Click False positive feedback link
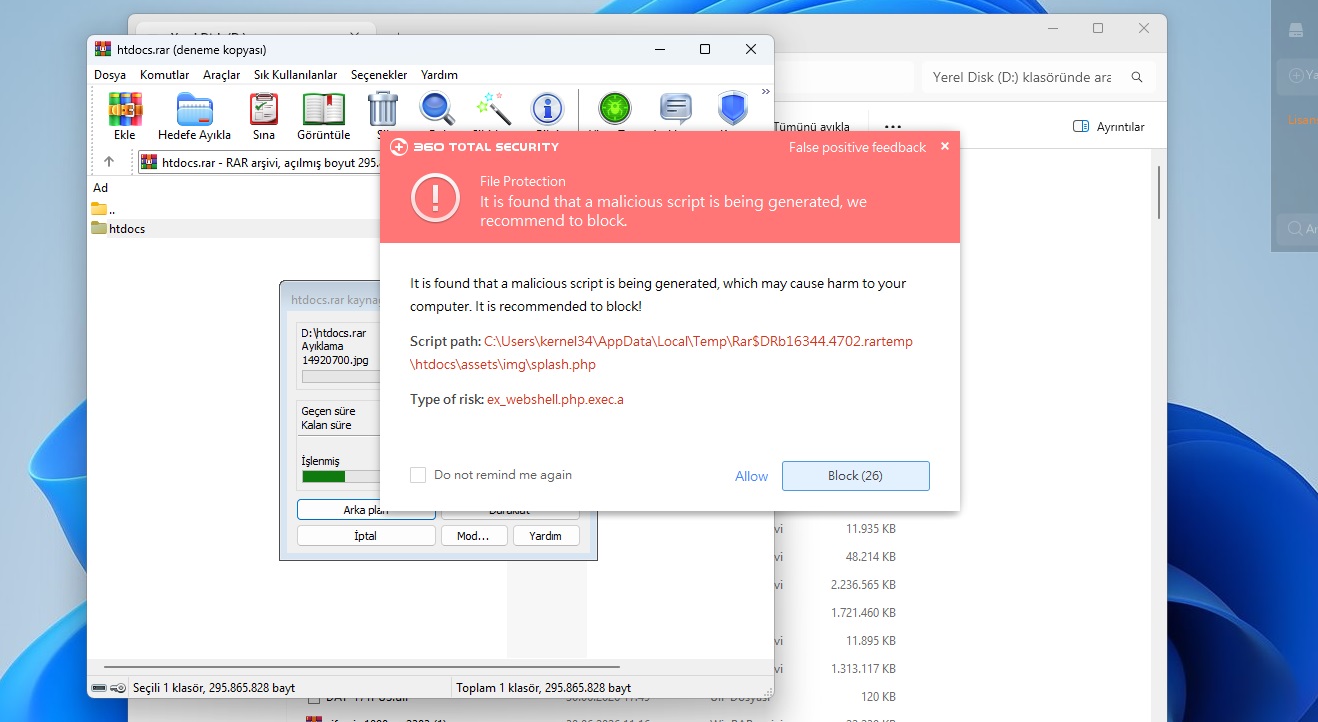Image resolution: width=1318 pixels, height=722 pixels. coord(857,147)
